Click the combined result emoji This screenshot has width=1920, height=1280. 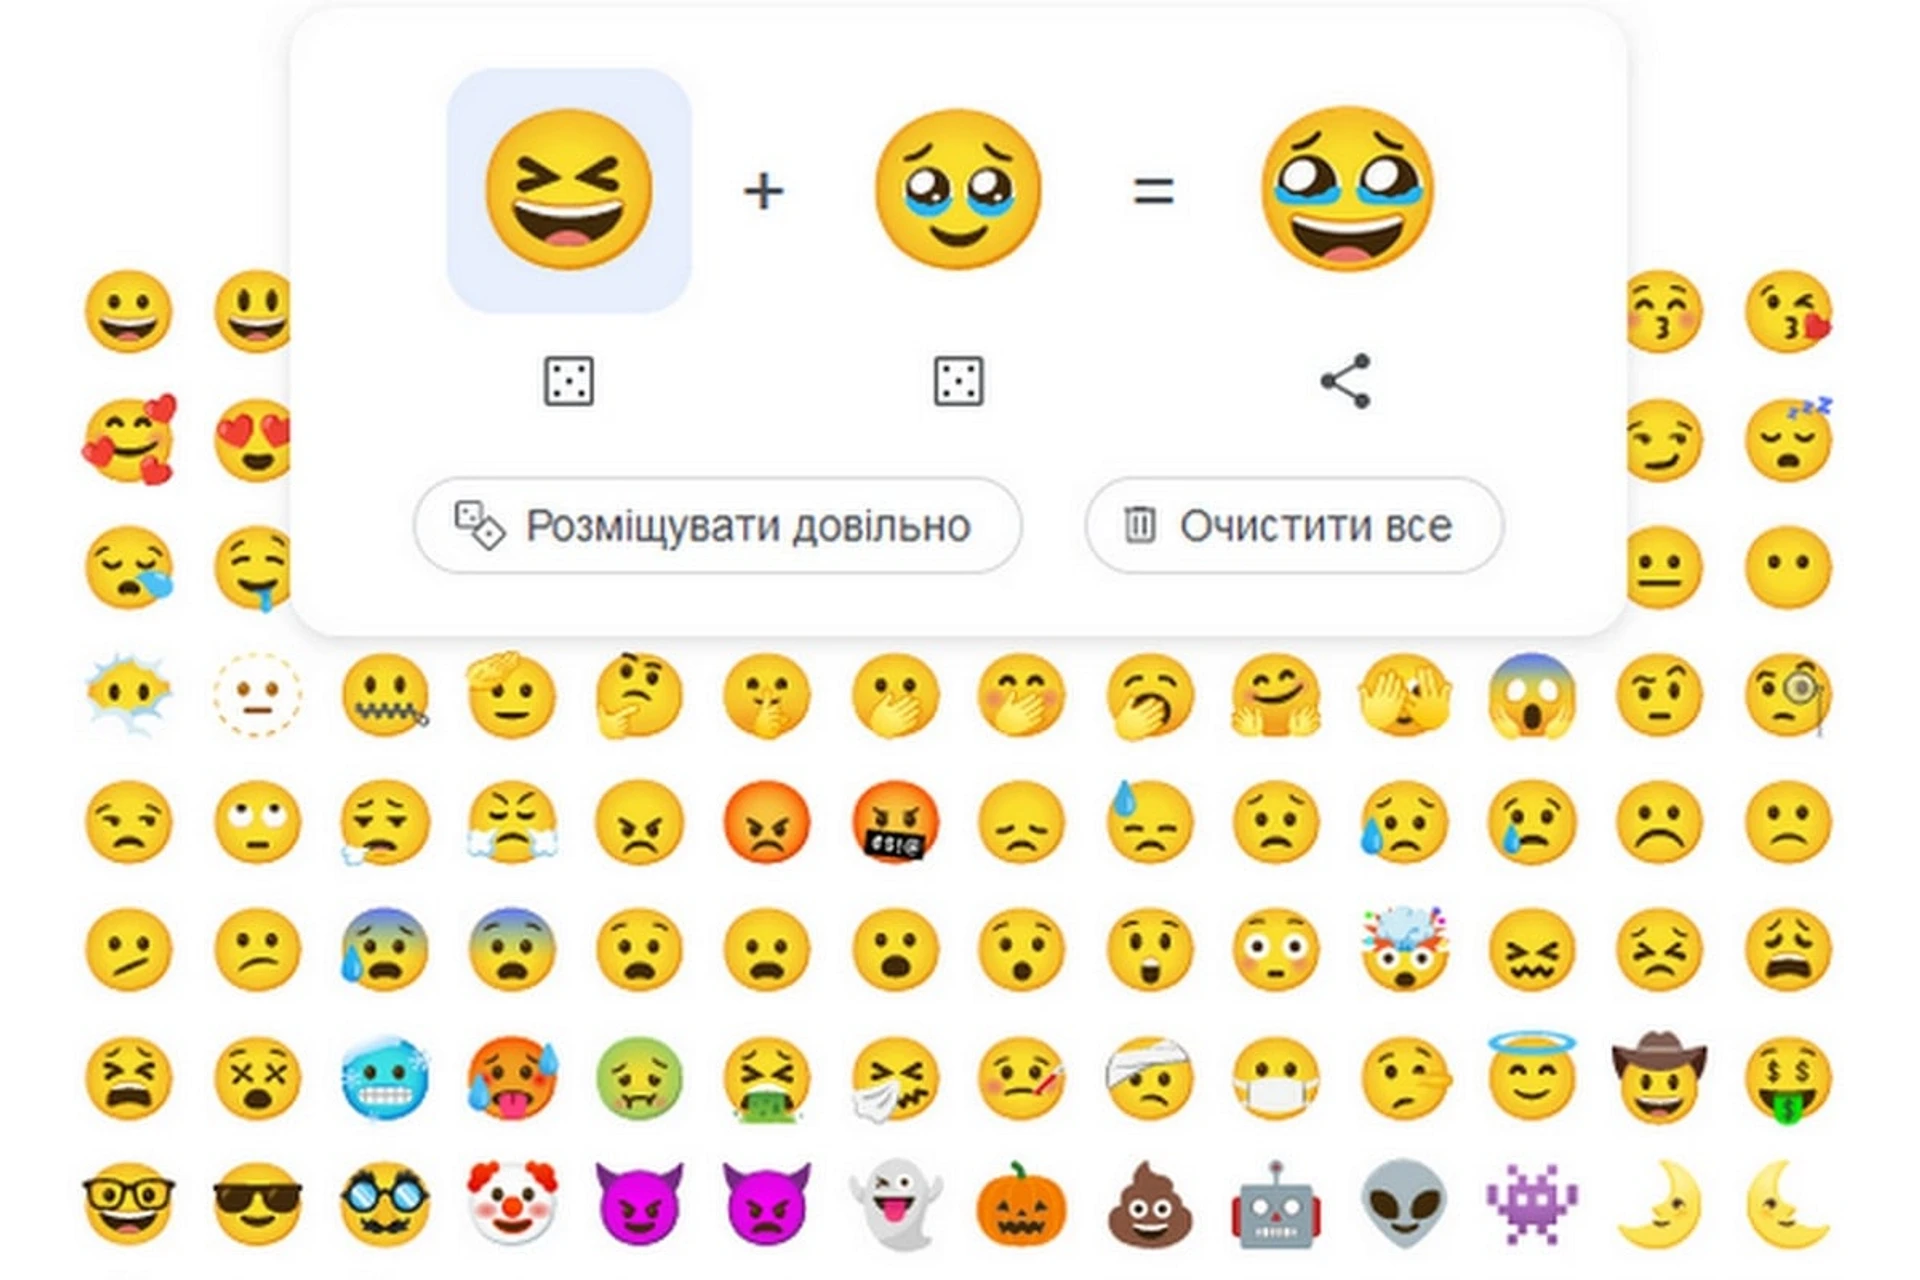click(1347, 190)
